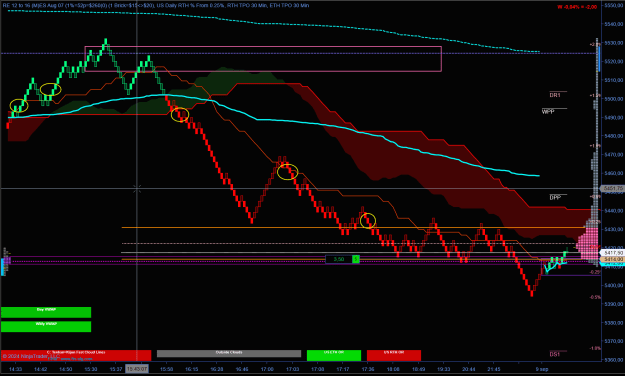Select the pink rectangle drawing near 5520
The height and width of the screenshot is (376, 625).
(263, 59)
